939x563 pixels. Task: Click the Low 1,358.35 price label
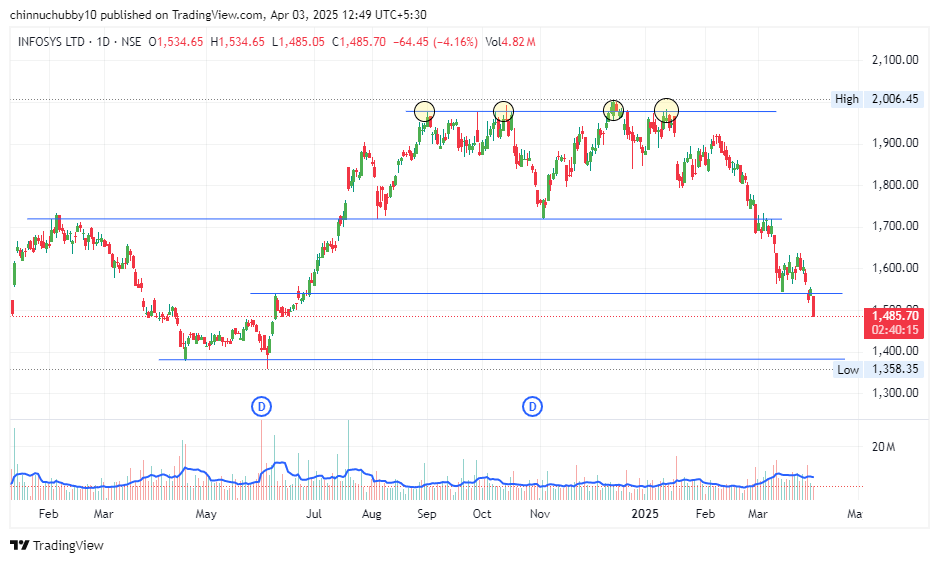pyautogui.click(x=879, y=370)
